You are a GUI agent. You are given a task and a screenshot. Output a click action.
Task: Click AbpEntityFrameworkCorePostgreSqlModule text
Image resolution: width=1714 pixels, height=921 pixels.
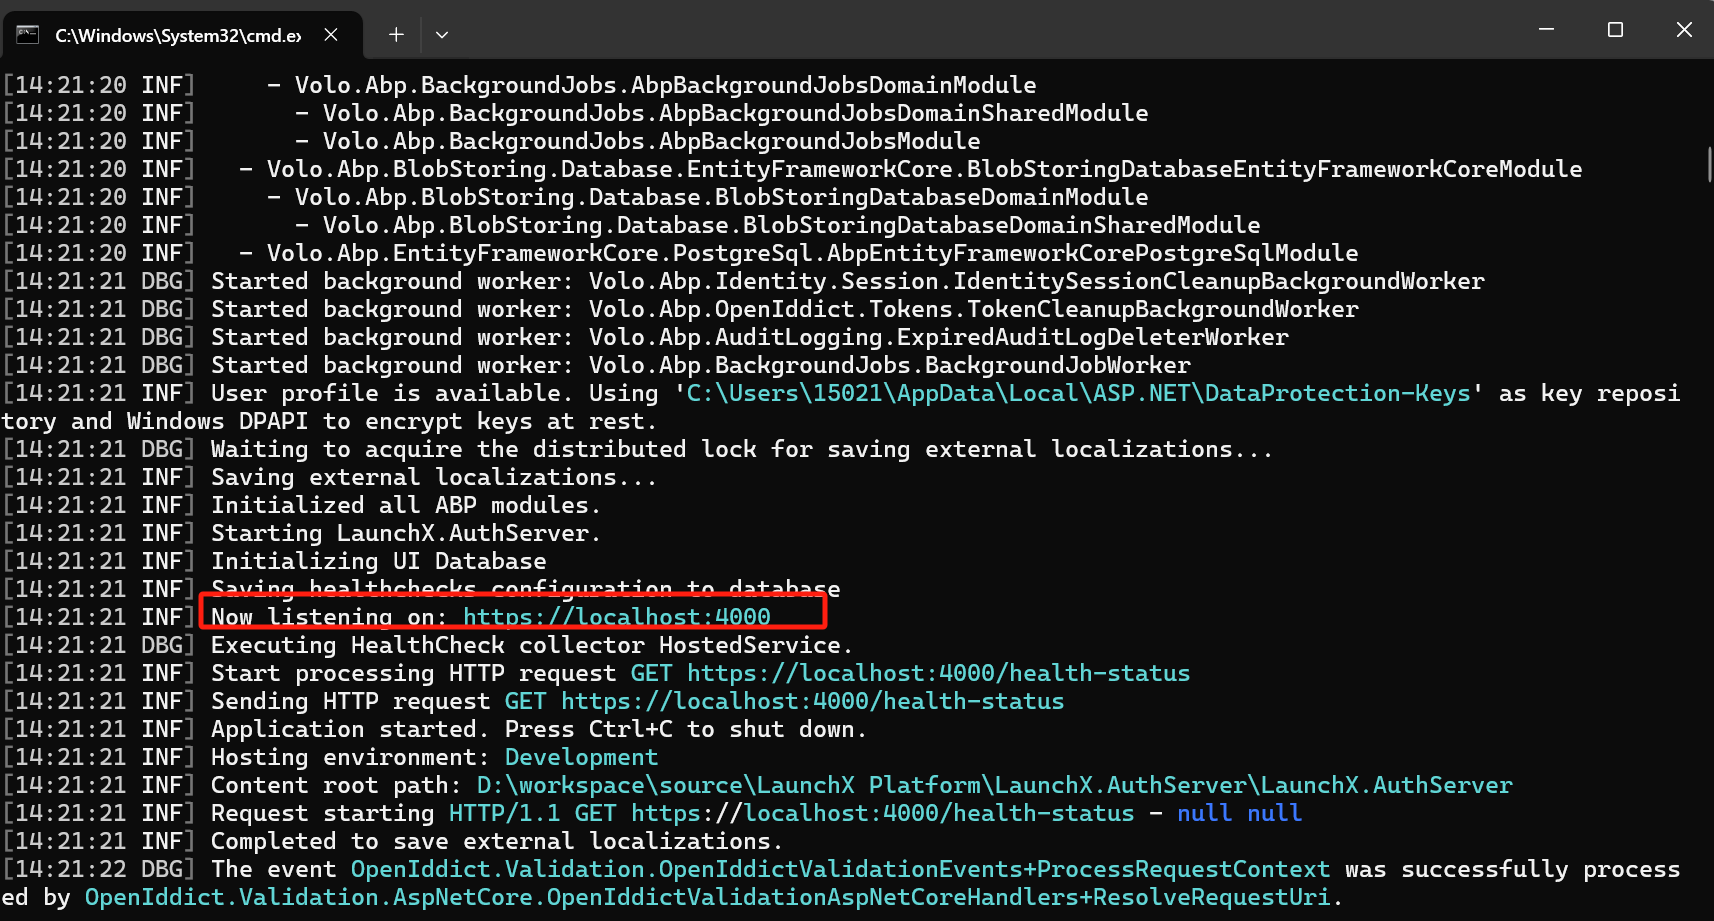tap(1092, 253)
